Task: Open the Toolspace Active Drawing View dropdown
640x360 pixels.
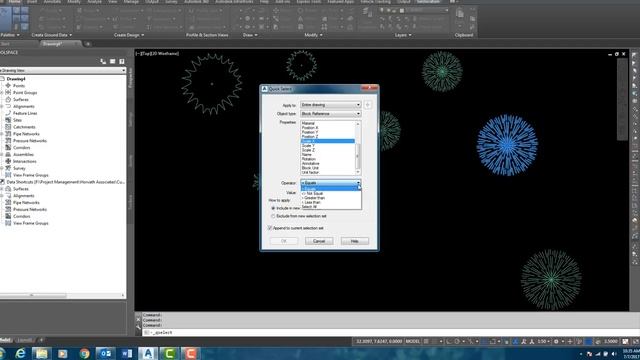Action: click(63, 70)
